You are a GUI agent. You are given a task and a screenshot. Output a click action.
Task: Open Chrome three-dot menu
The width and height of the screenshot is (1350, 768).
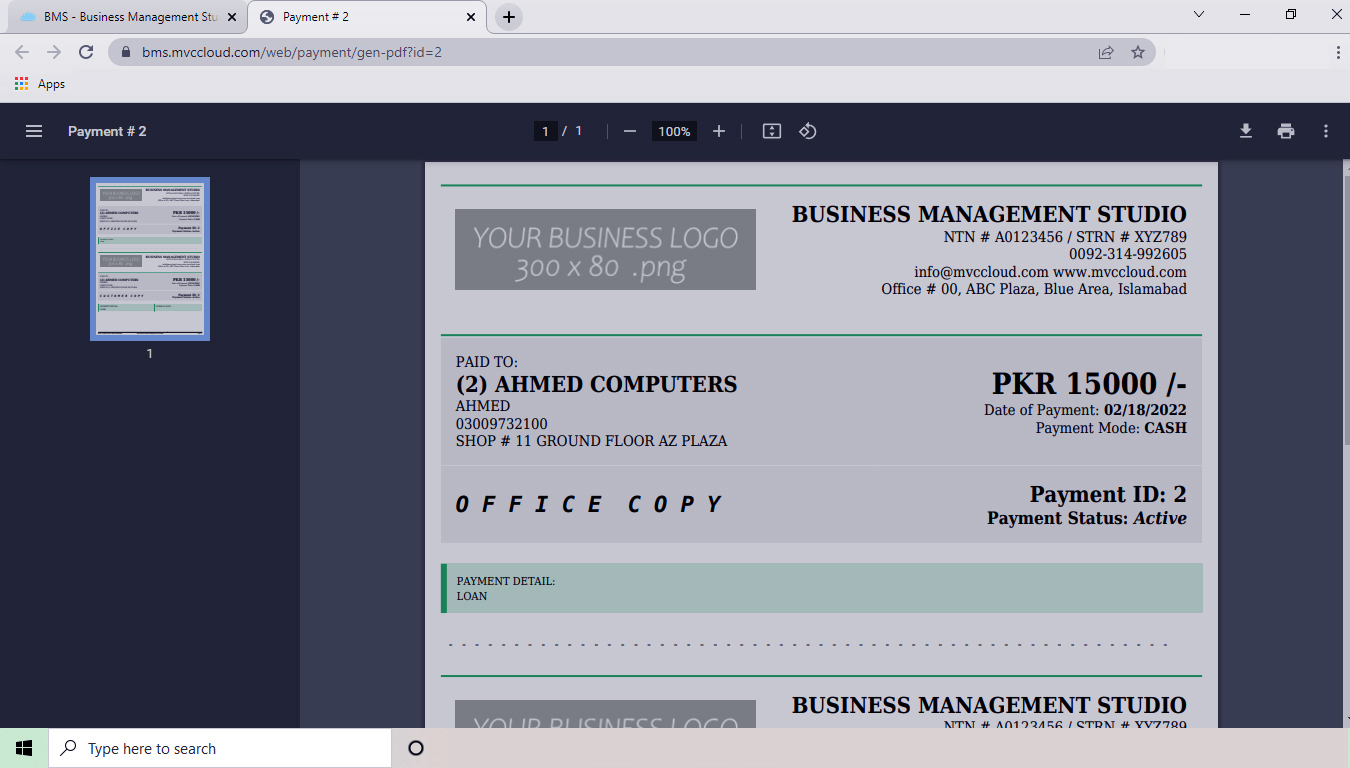[x=1338, y=52]
